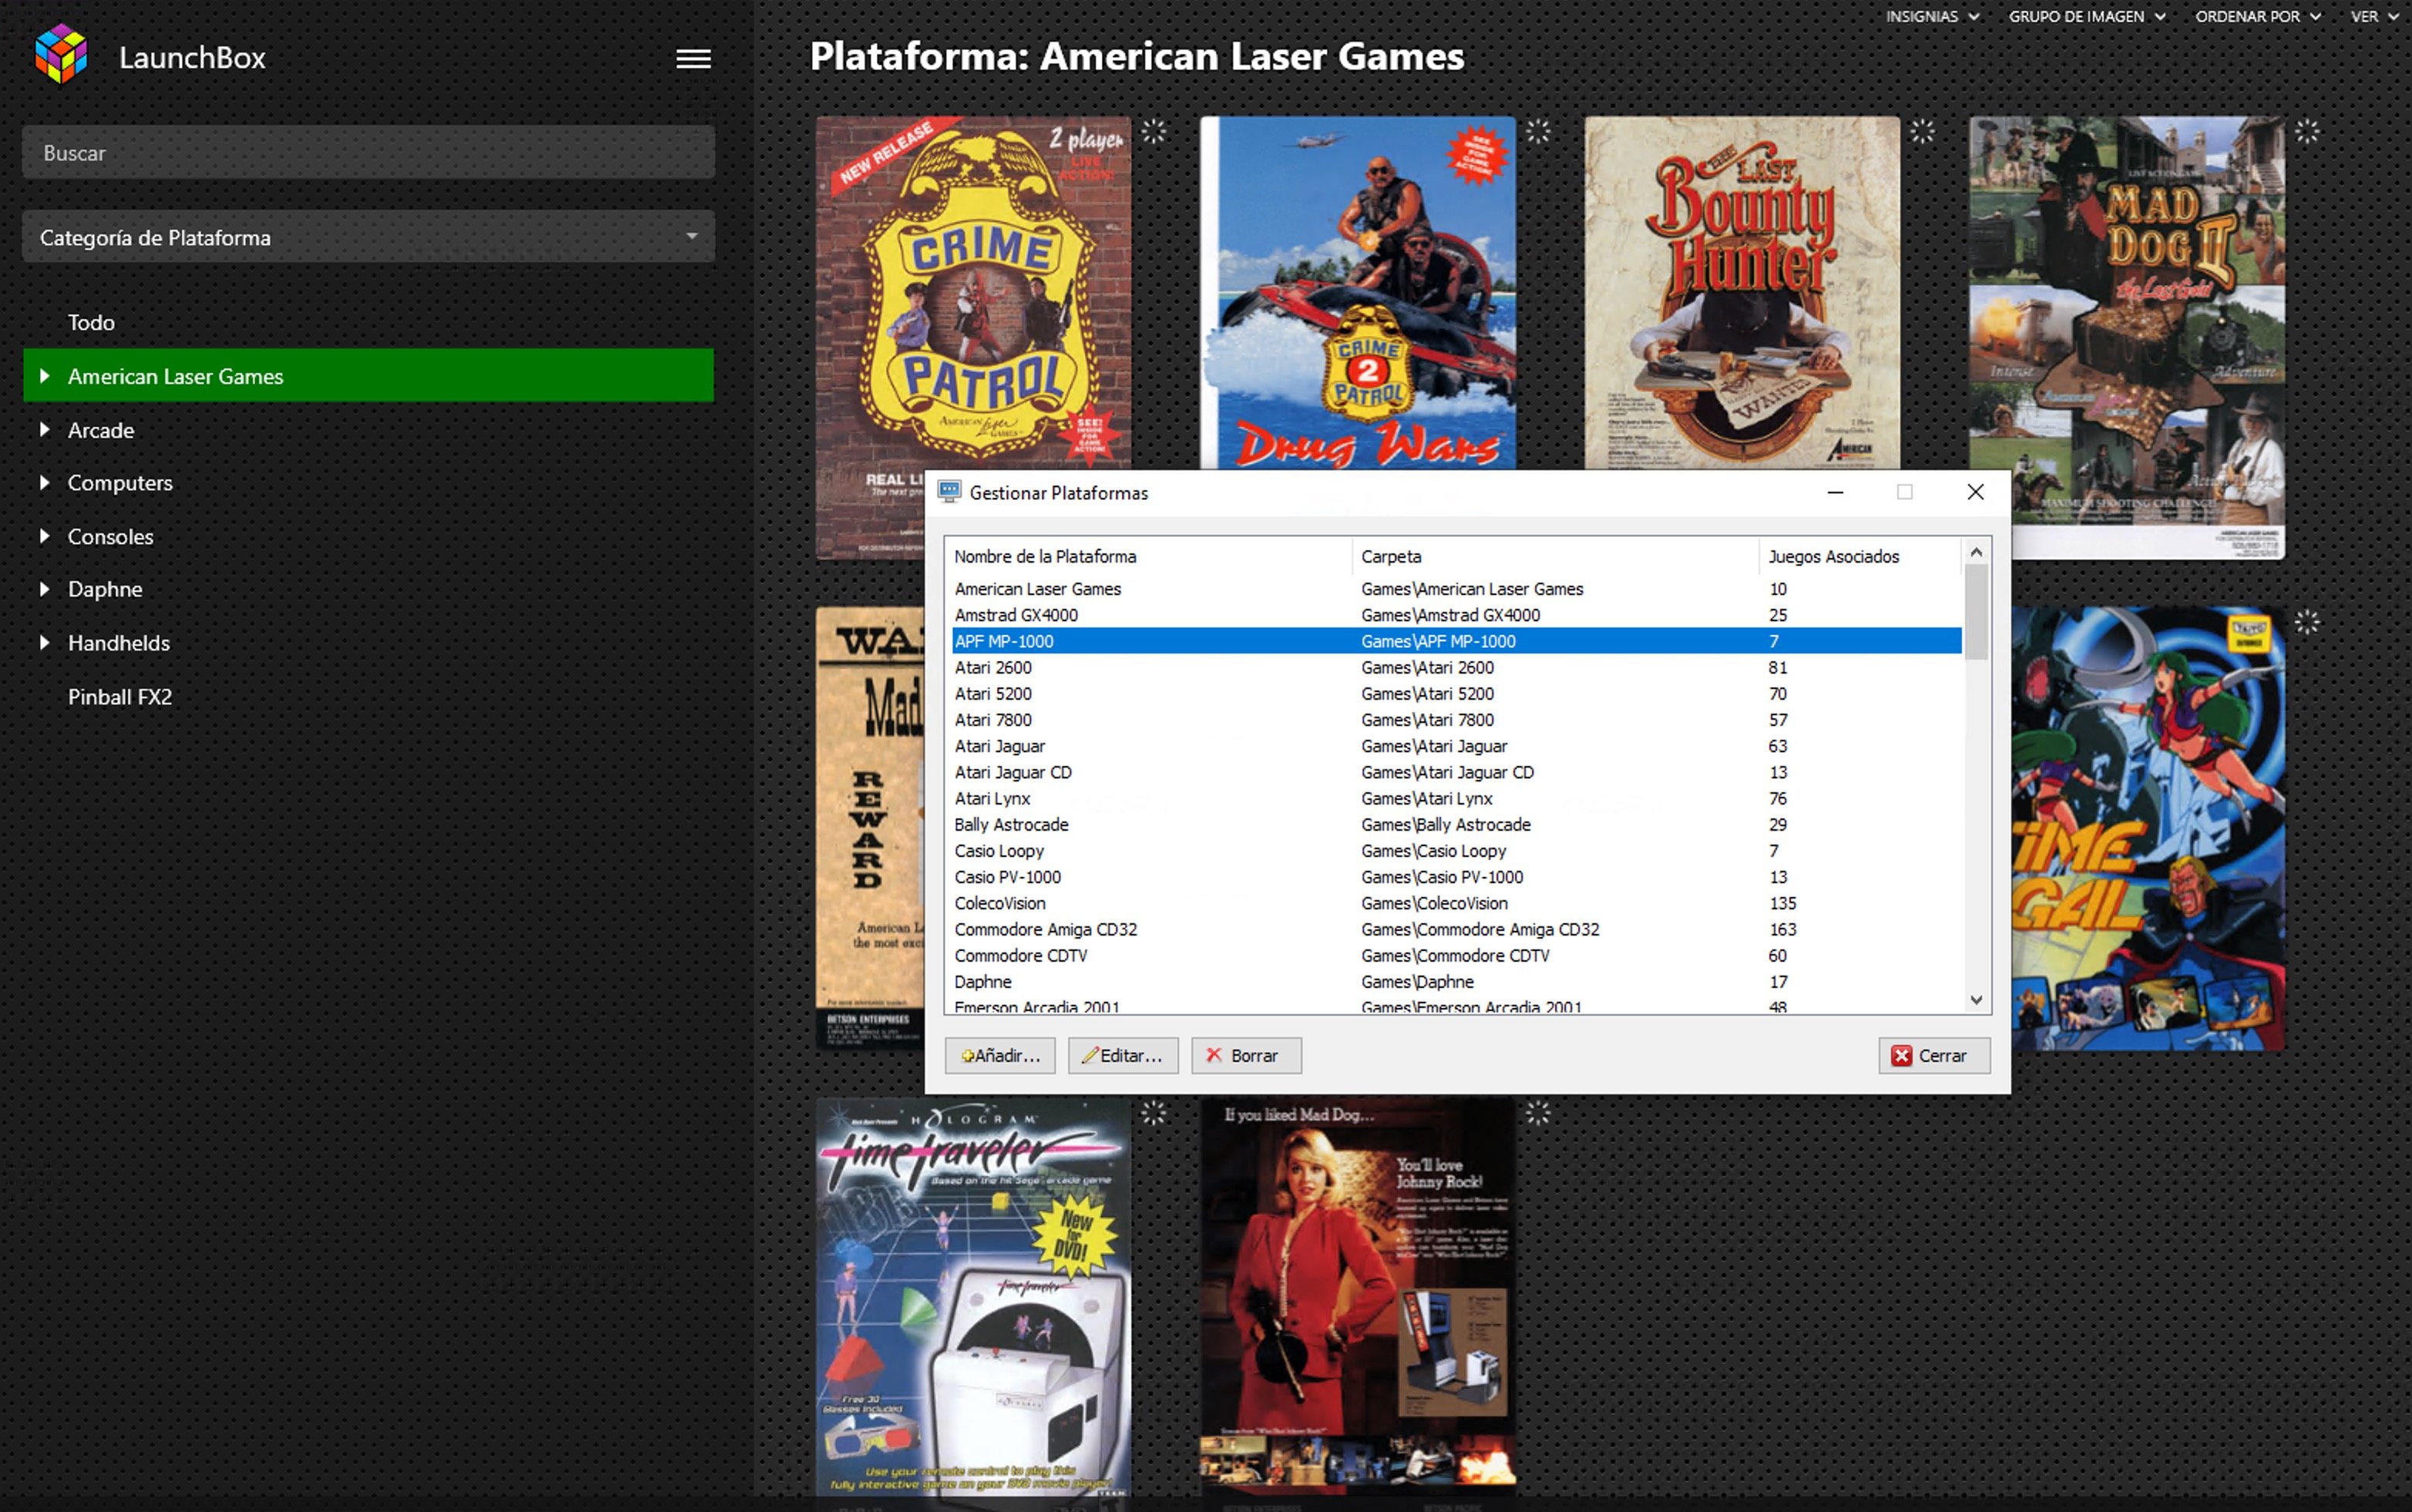Open the hamburger menu in sidebar

tap(693, 59)
